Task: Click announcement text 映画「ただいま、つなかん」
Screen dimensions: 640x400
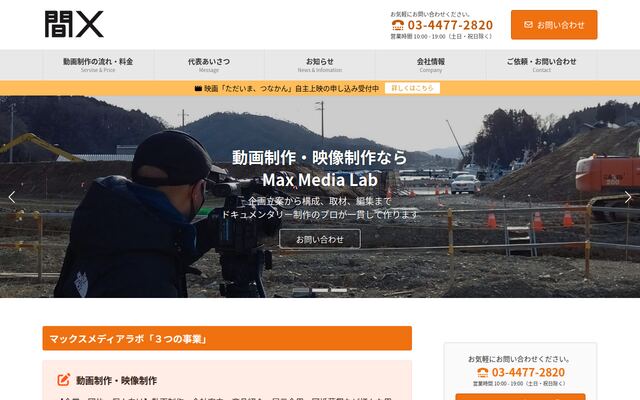Action: [251, 88]
